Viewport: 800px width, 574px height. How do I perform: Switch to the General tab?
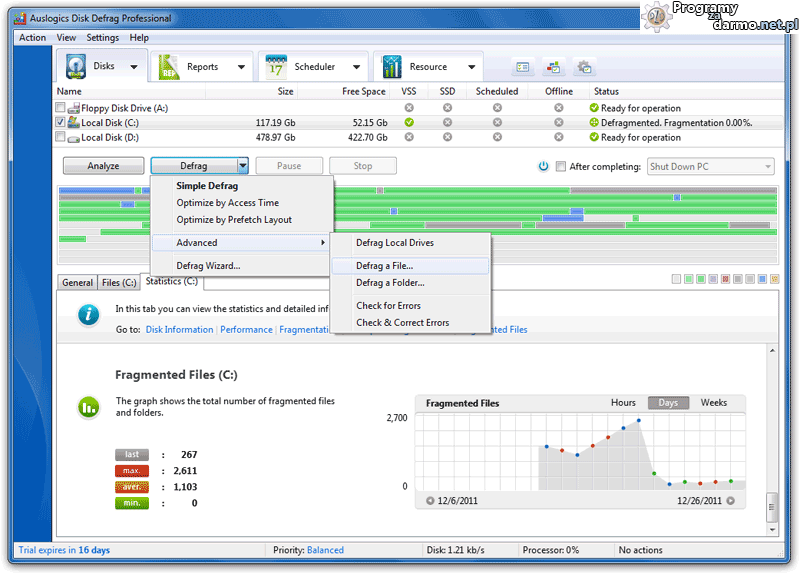(x=77, y=283)
